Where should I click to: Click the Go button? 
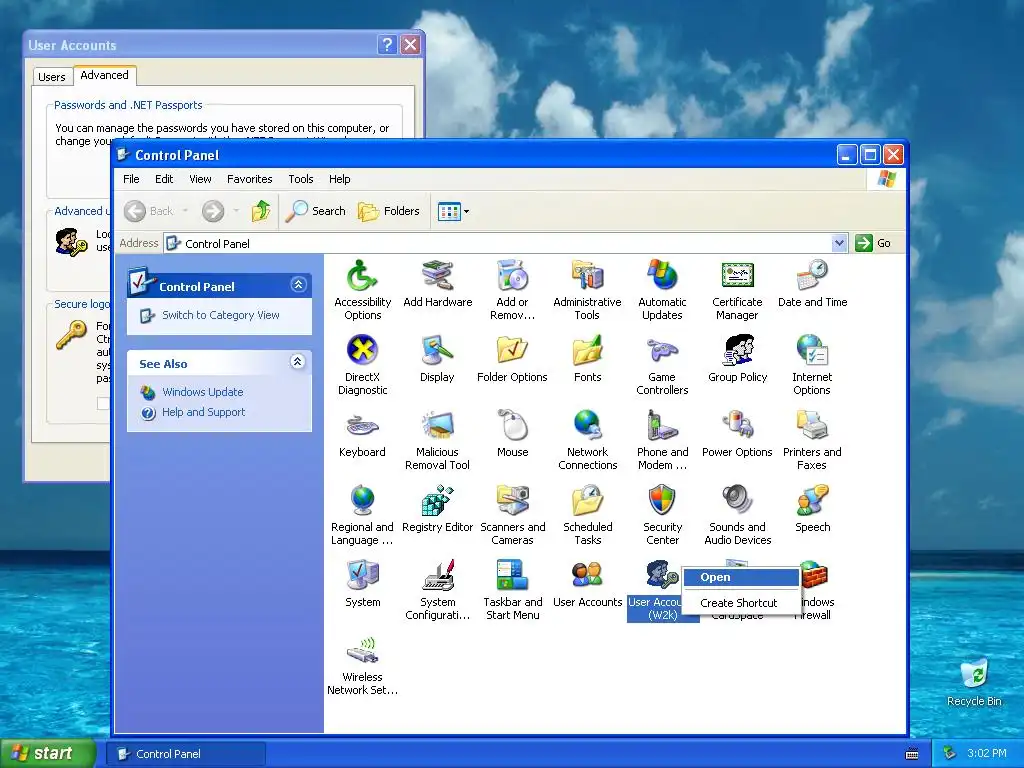click(873, 243)
